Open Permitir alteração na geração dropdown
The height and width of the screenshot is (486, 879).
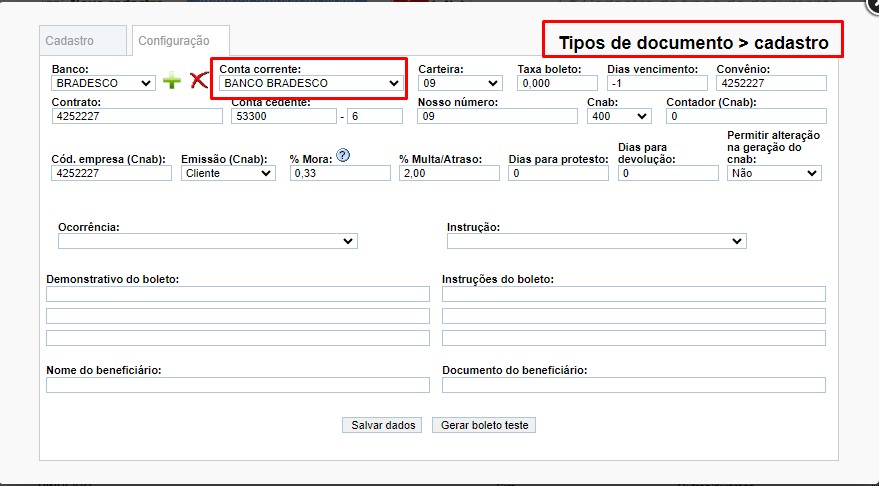pos(774,173)
